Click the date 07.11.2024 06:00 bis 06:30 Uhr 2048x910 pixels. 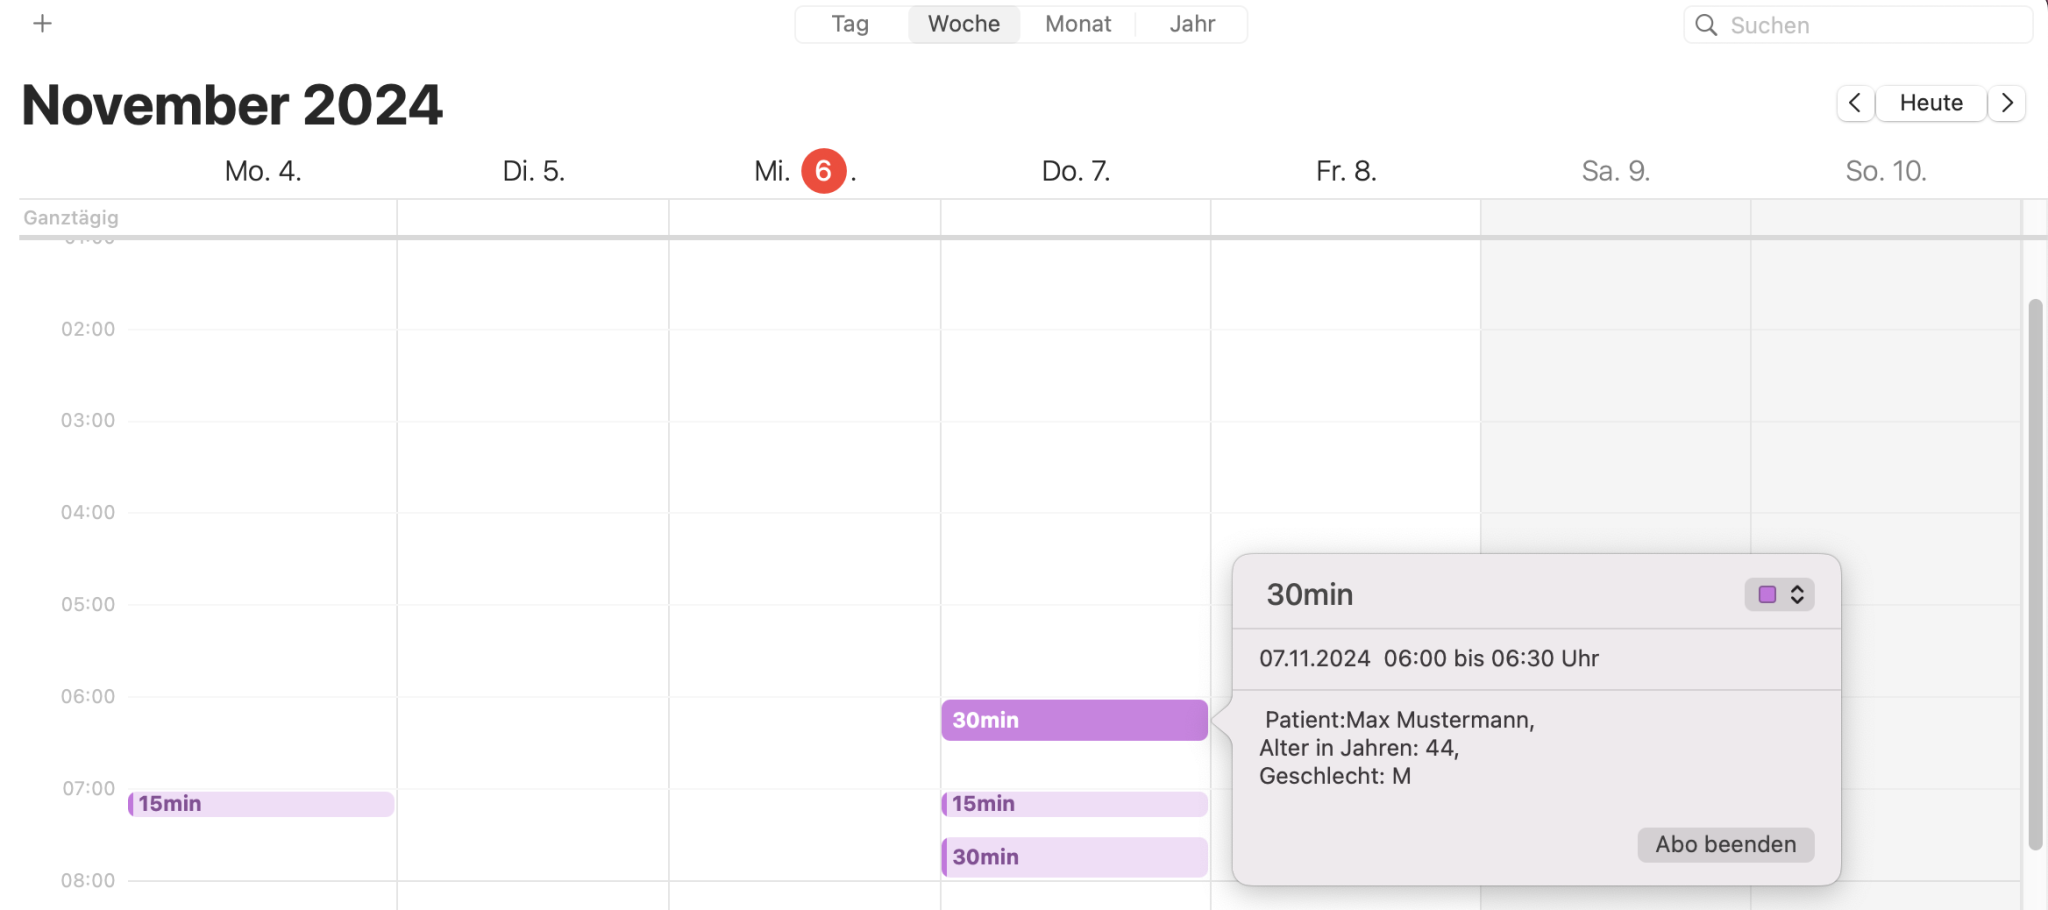(x=1429, y=659)
